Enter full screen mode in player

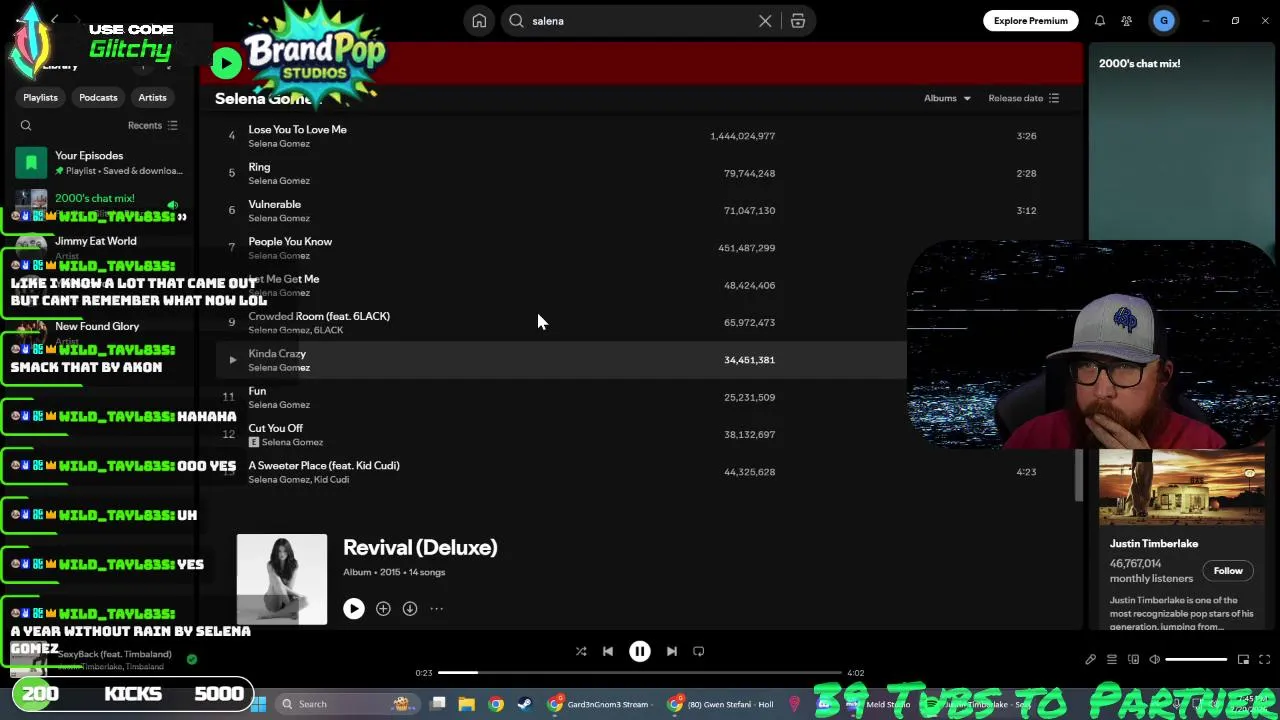[1265, 660]
